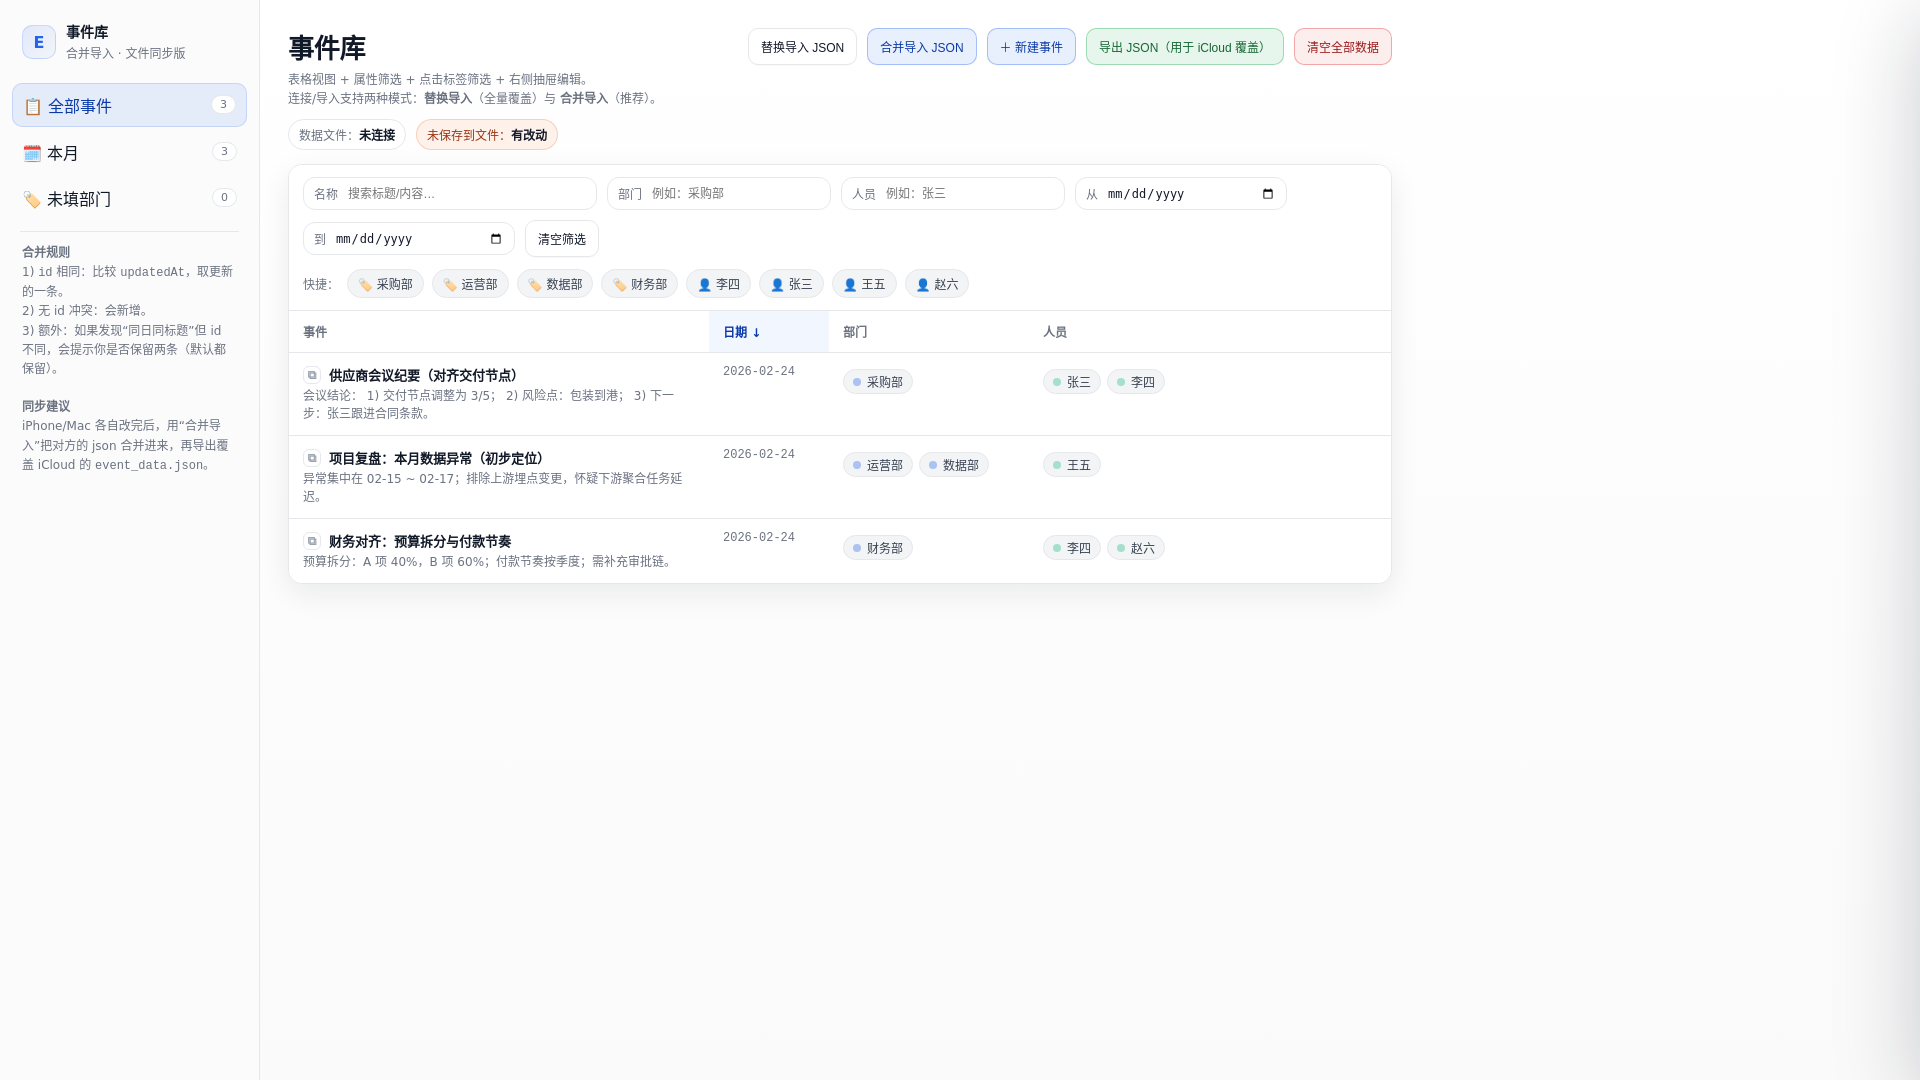
Task: Filter by 数据部 quick tag
Action: pos(555,284)
